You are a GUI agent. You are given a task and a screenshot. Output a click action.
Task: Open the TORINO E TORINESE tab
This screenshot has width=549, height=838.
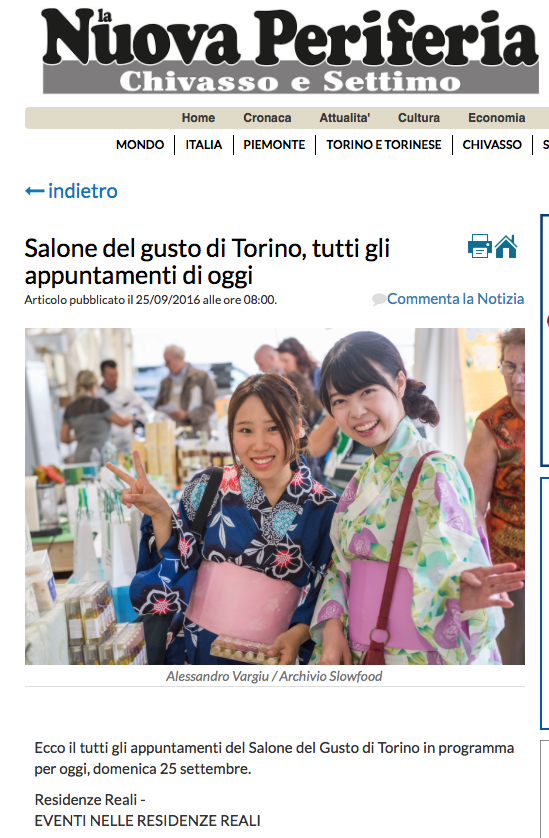tap(384, 145)
